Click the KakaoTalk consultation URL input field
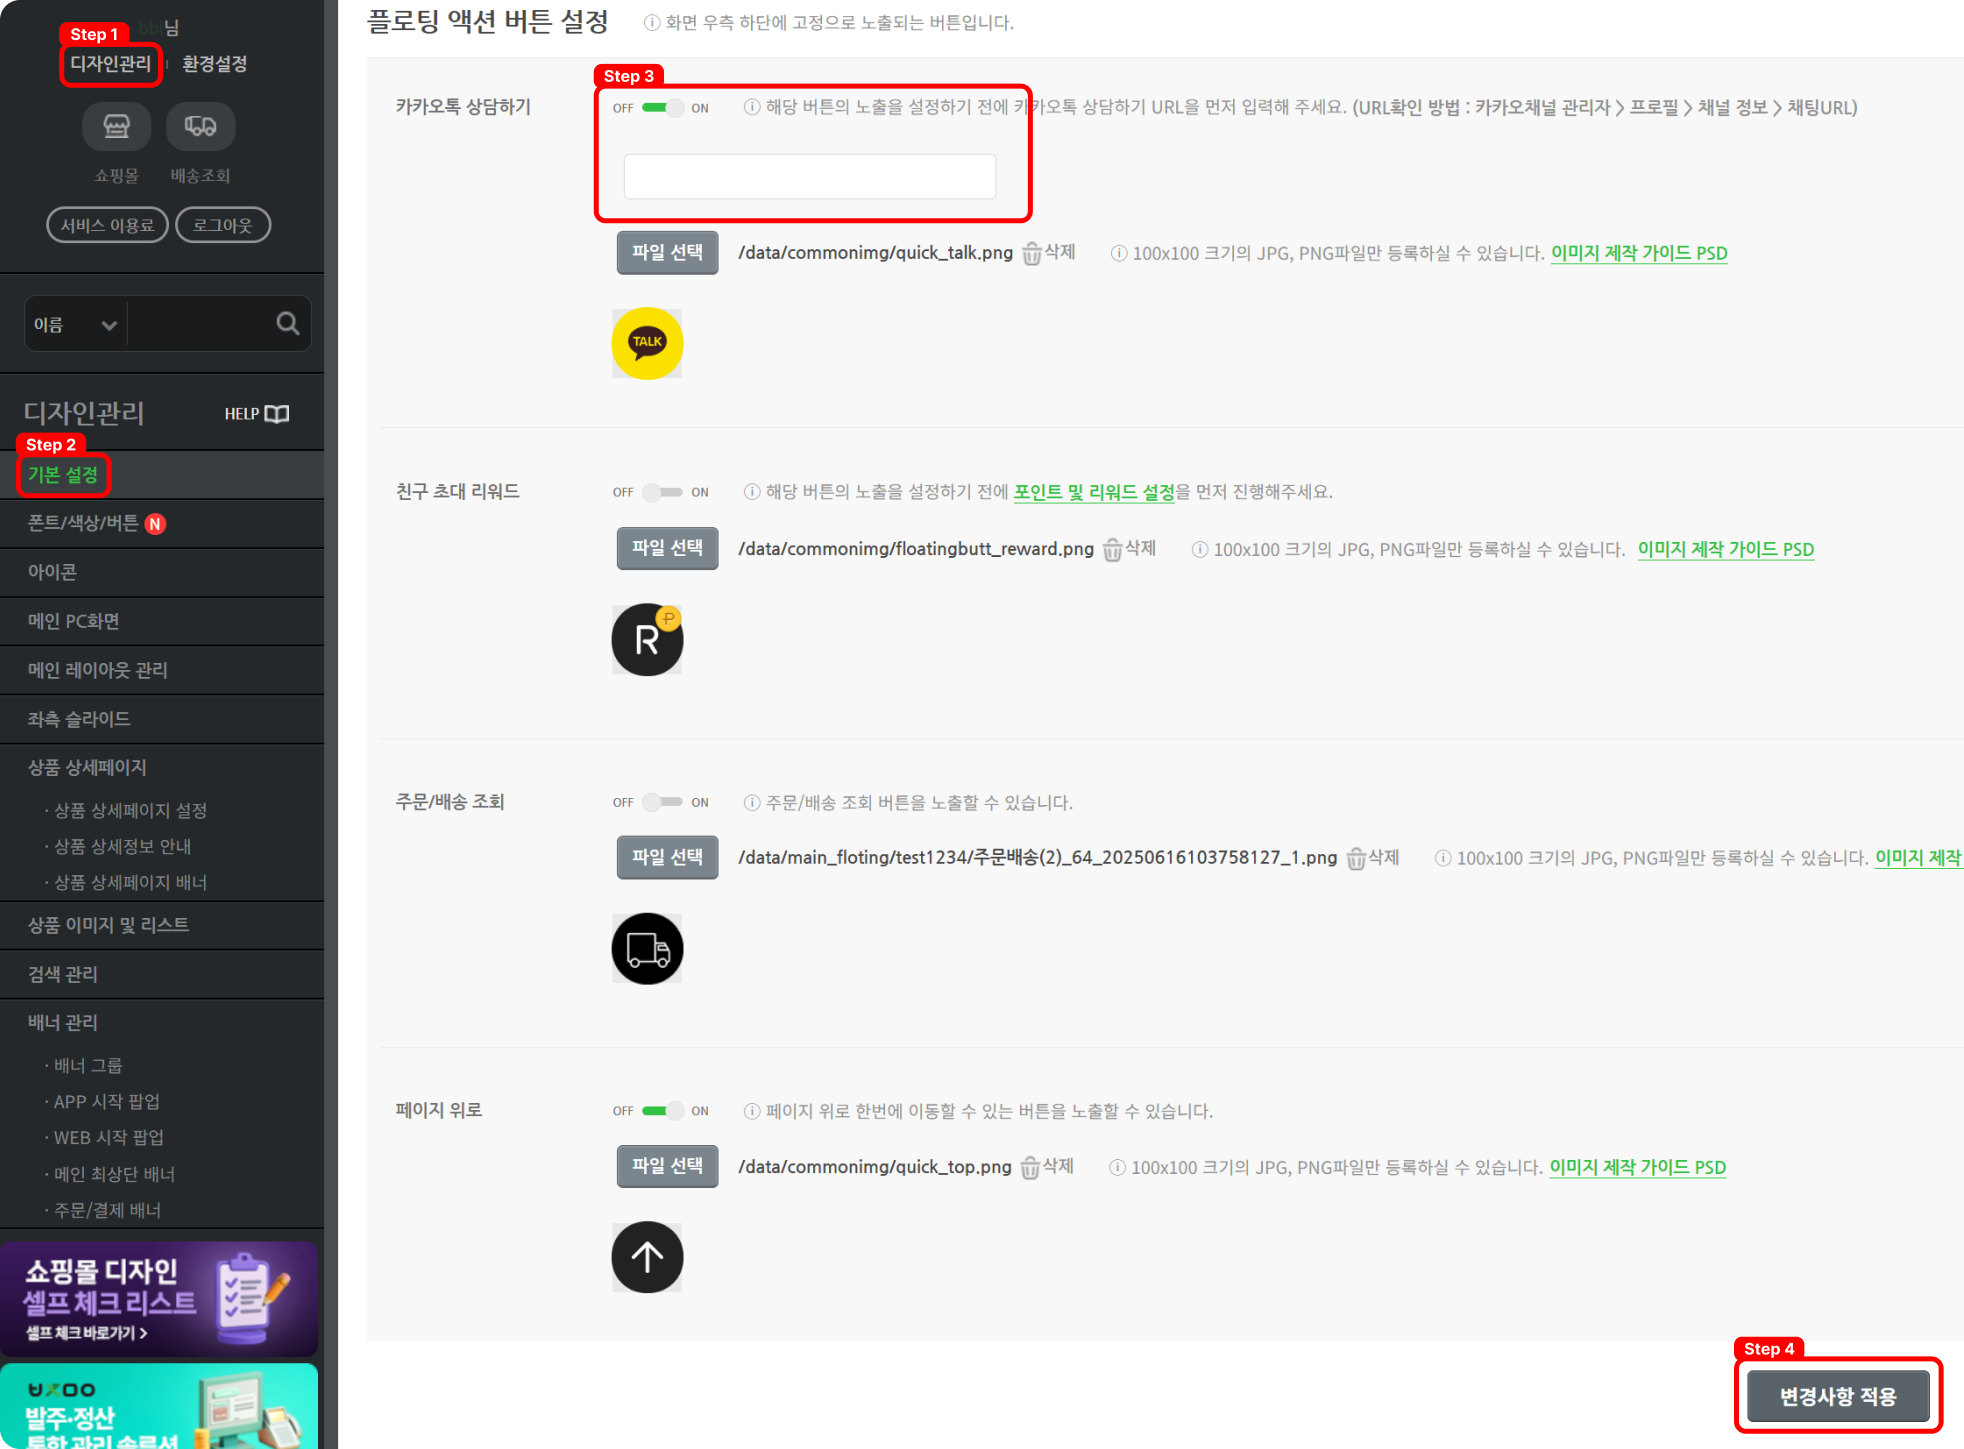This screenshot has width=1964, height=1449. click(x=810, y=176)
